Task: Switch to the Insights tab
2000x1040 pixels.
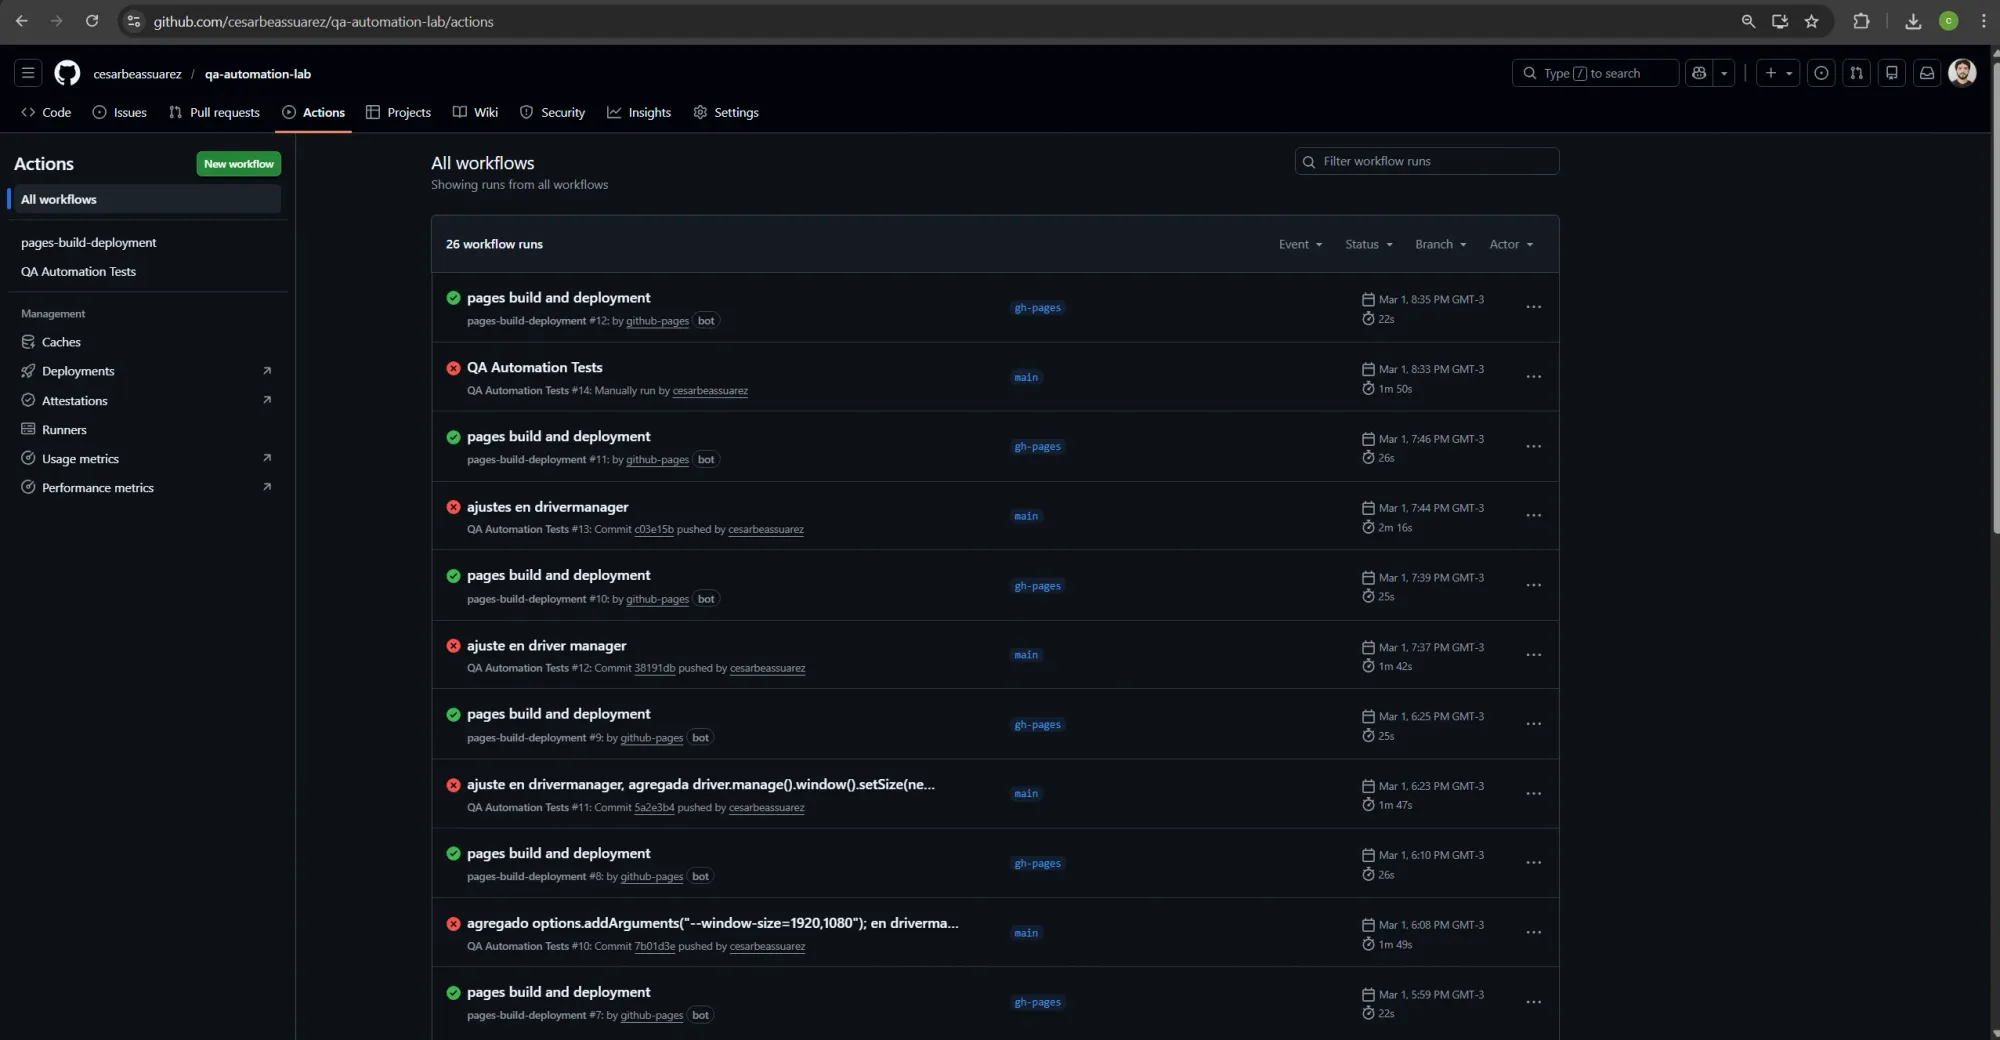Action: pyautogui.click(x=639, y=112)
